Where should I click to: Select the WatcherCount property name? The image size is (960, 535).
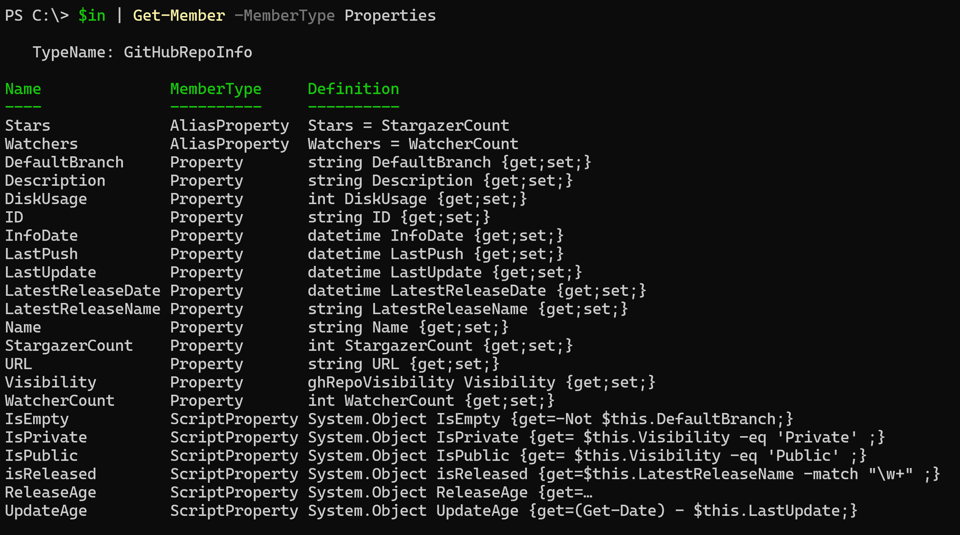pos(59,402)
